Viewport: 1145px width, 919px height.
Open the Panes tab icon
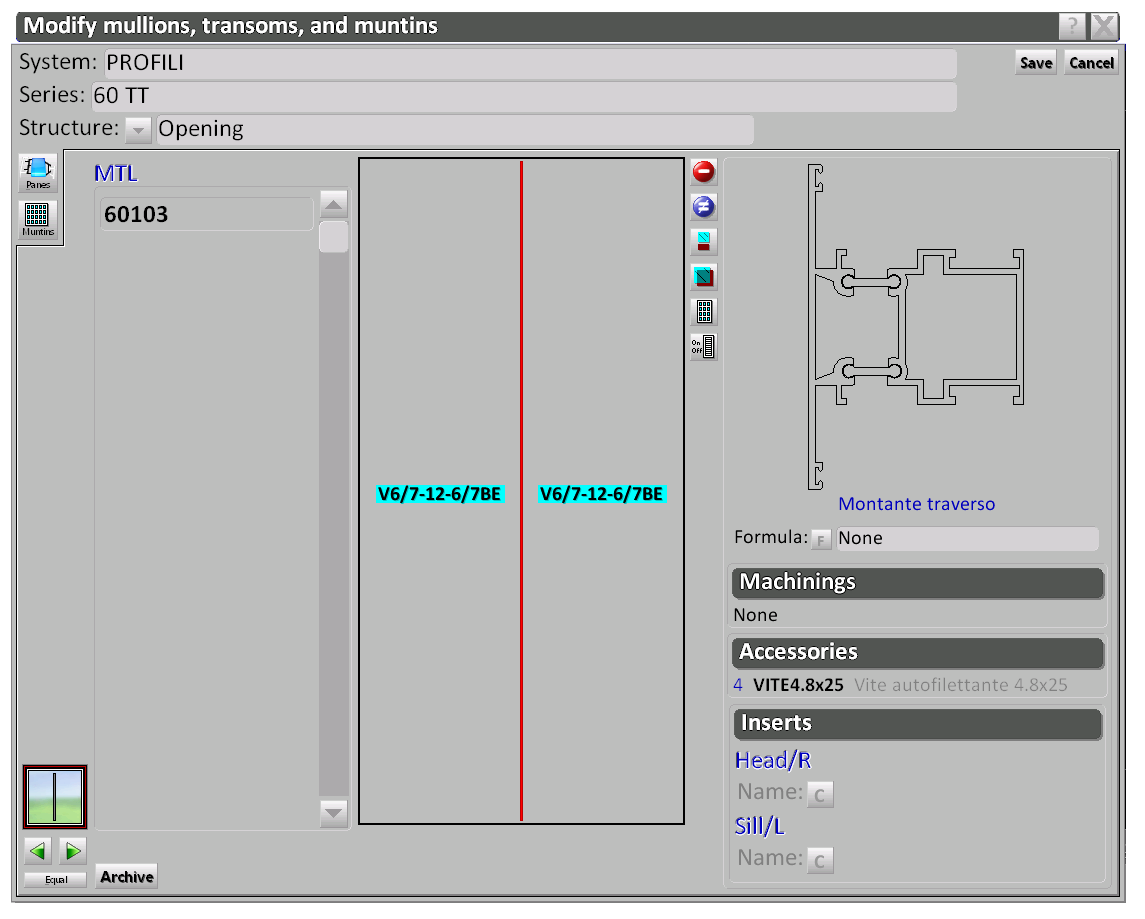[x=38, y=173]
